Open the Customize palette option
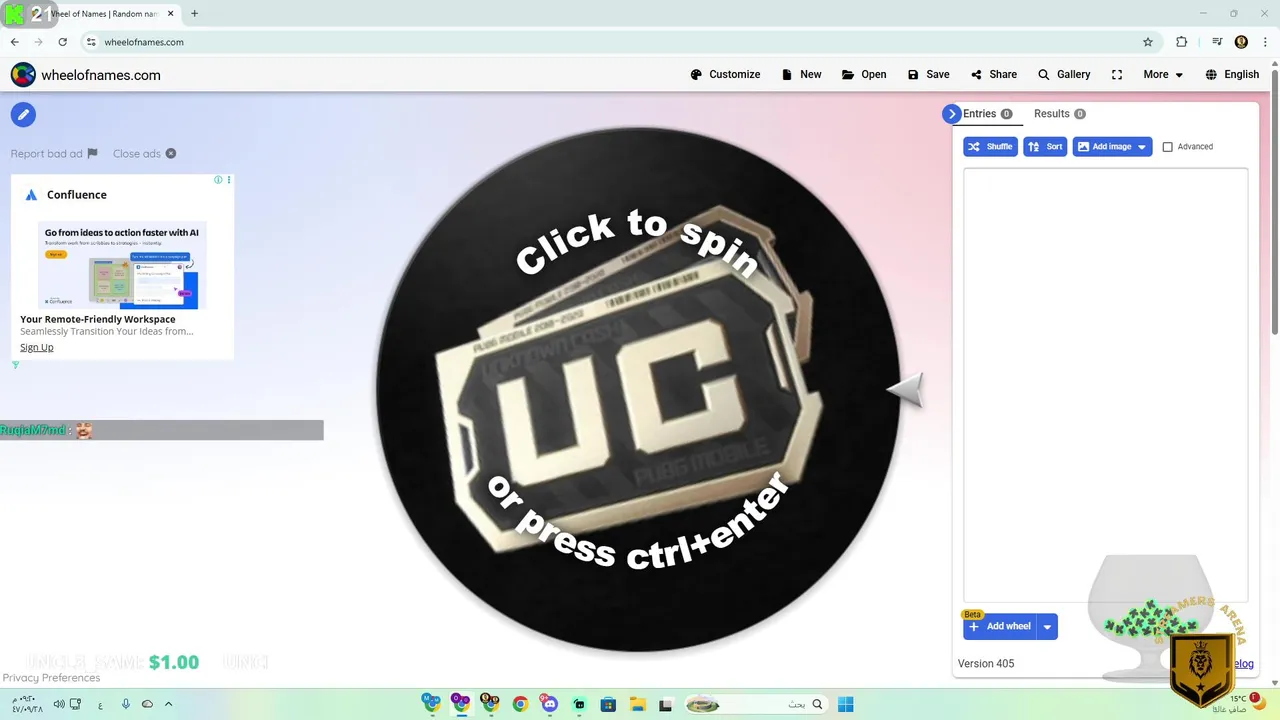 click(x=725, y=74)
